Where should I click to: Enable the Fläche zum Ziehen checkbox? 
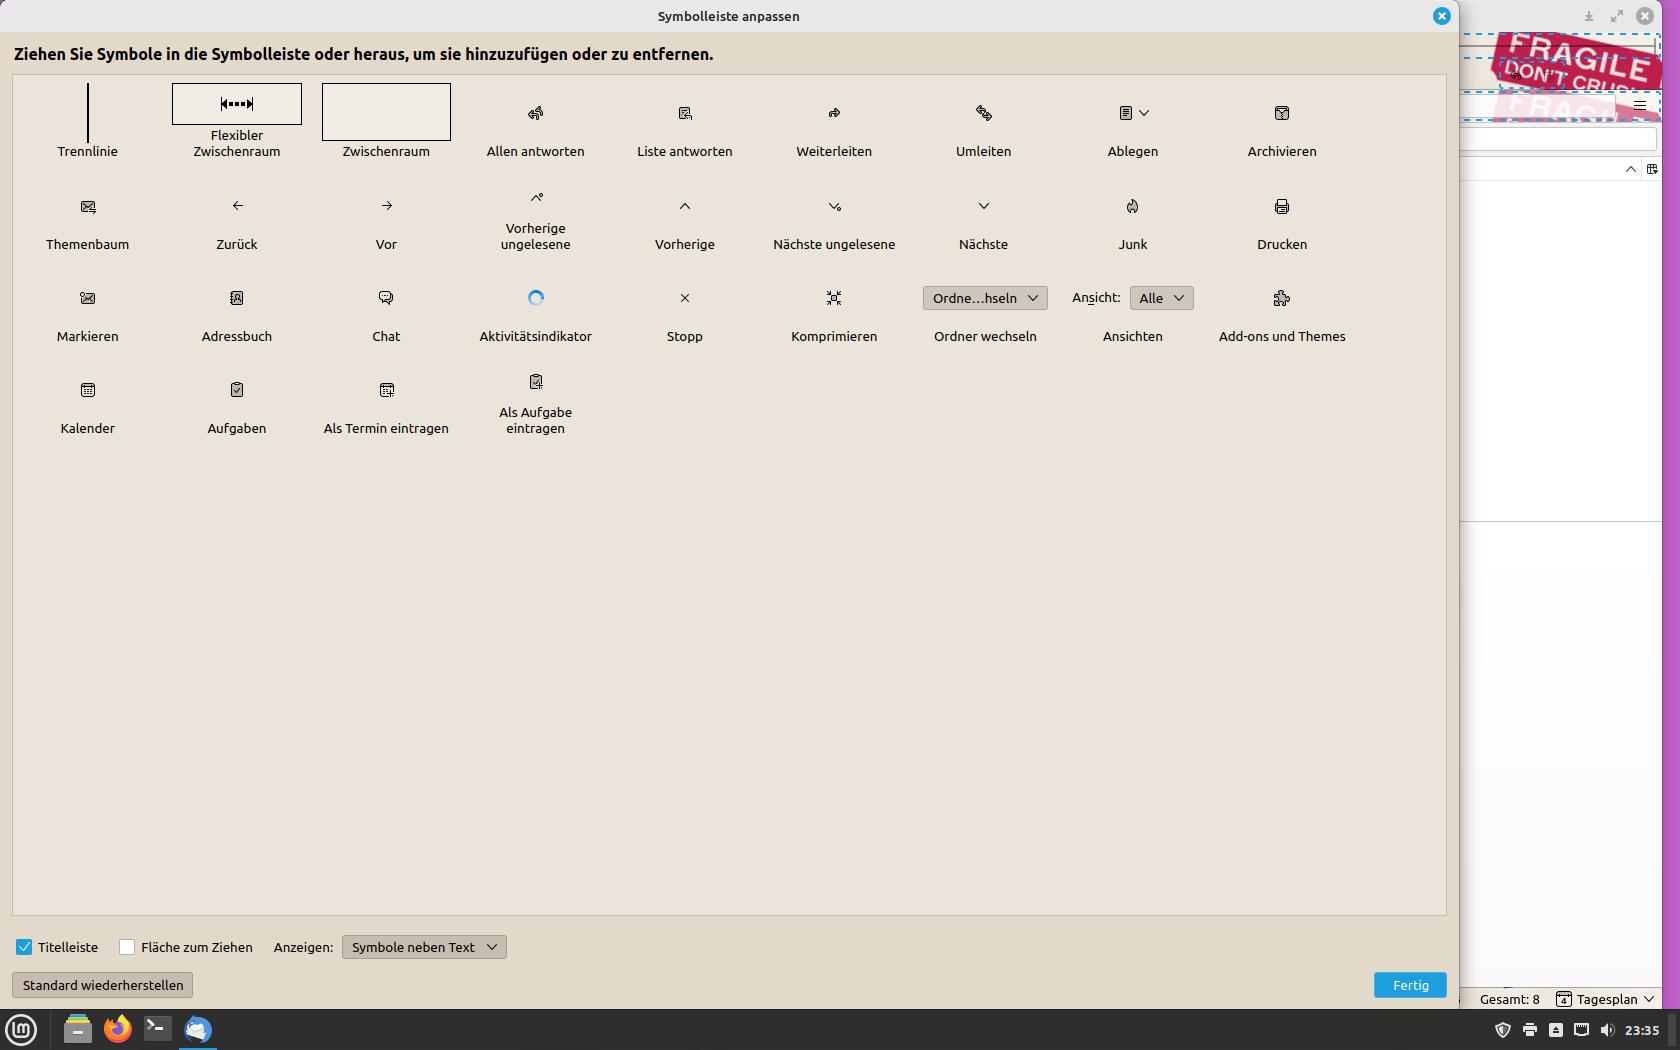(127, 947)
